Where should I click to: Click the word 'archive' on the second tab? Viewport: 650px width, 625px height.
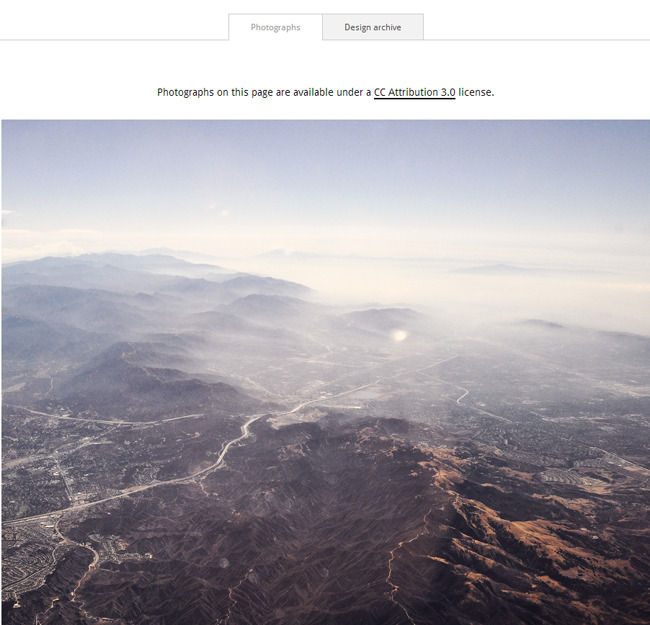[x=387, y=27]
